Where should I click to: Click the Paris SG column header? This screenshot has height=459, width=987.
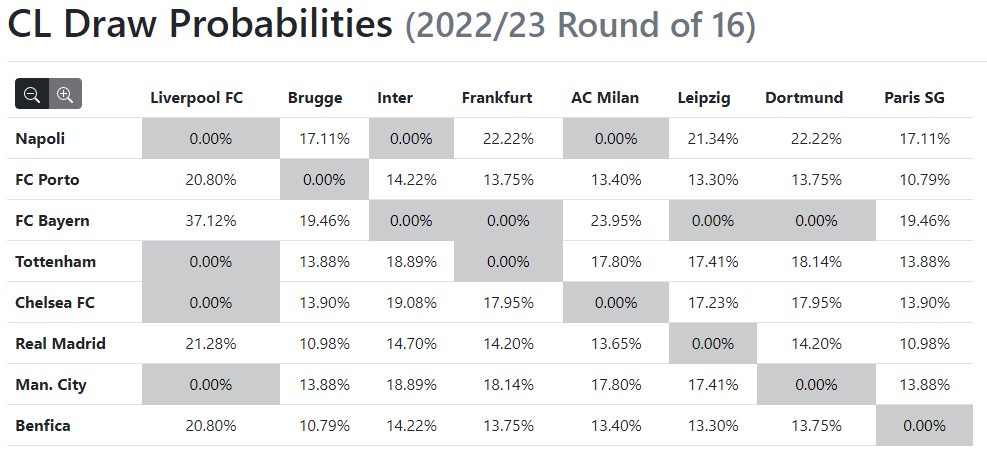tap(915, 98)
